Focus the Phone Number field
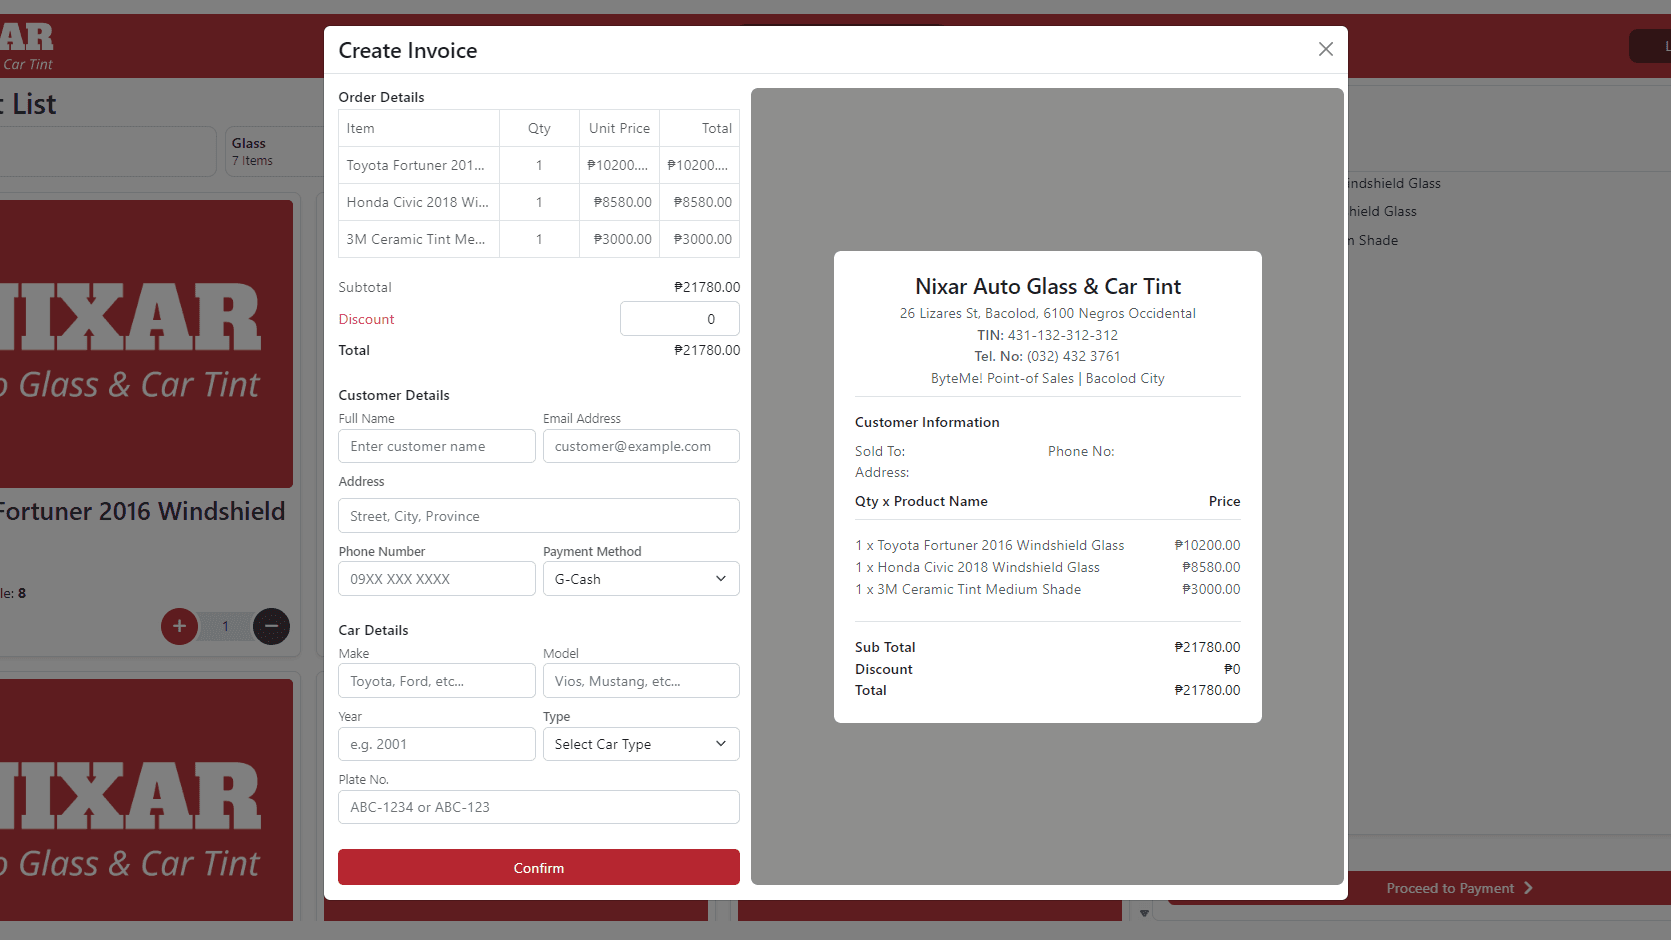The width and height of the screenshot is (1671, 940). pyautogui.click(x=436, y=579)
